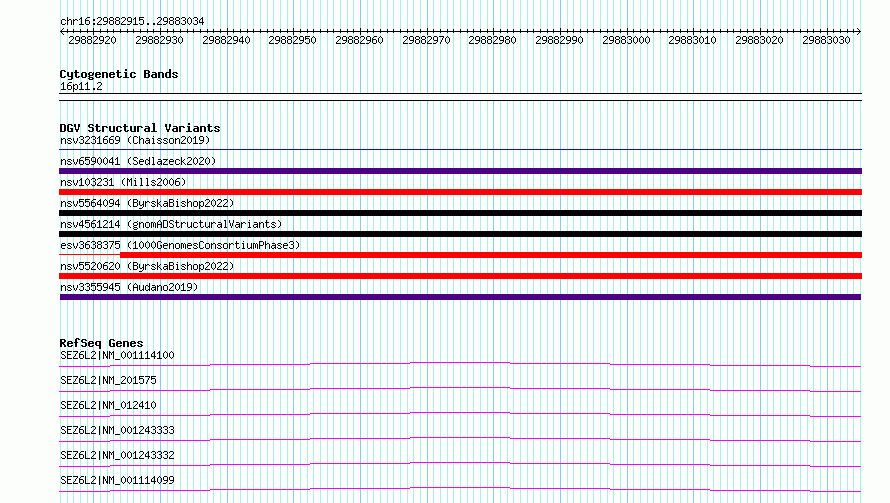
Task: Click the red bar under nsv5520620
Action: click(x=460, y=276)
